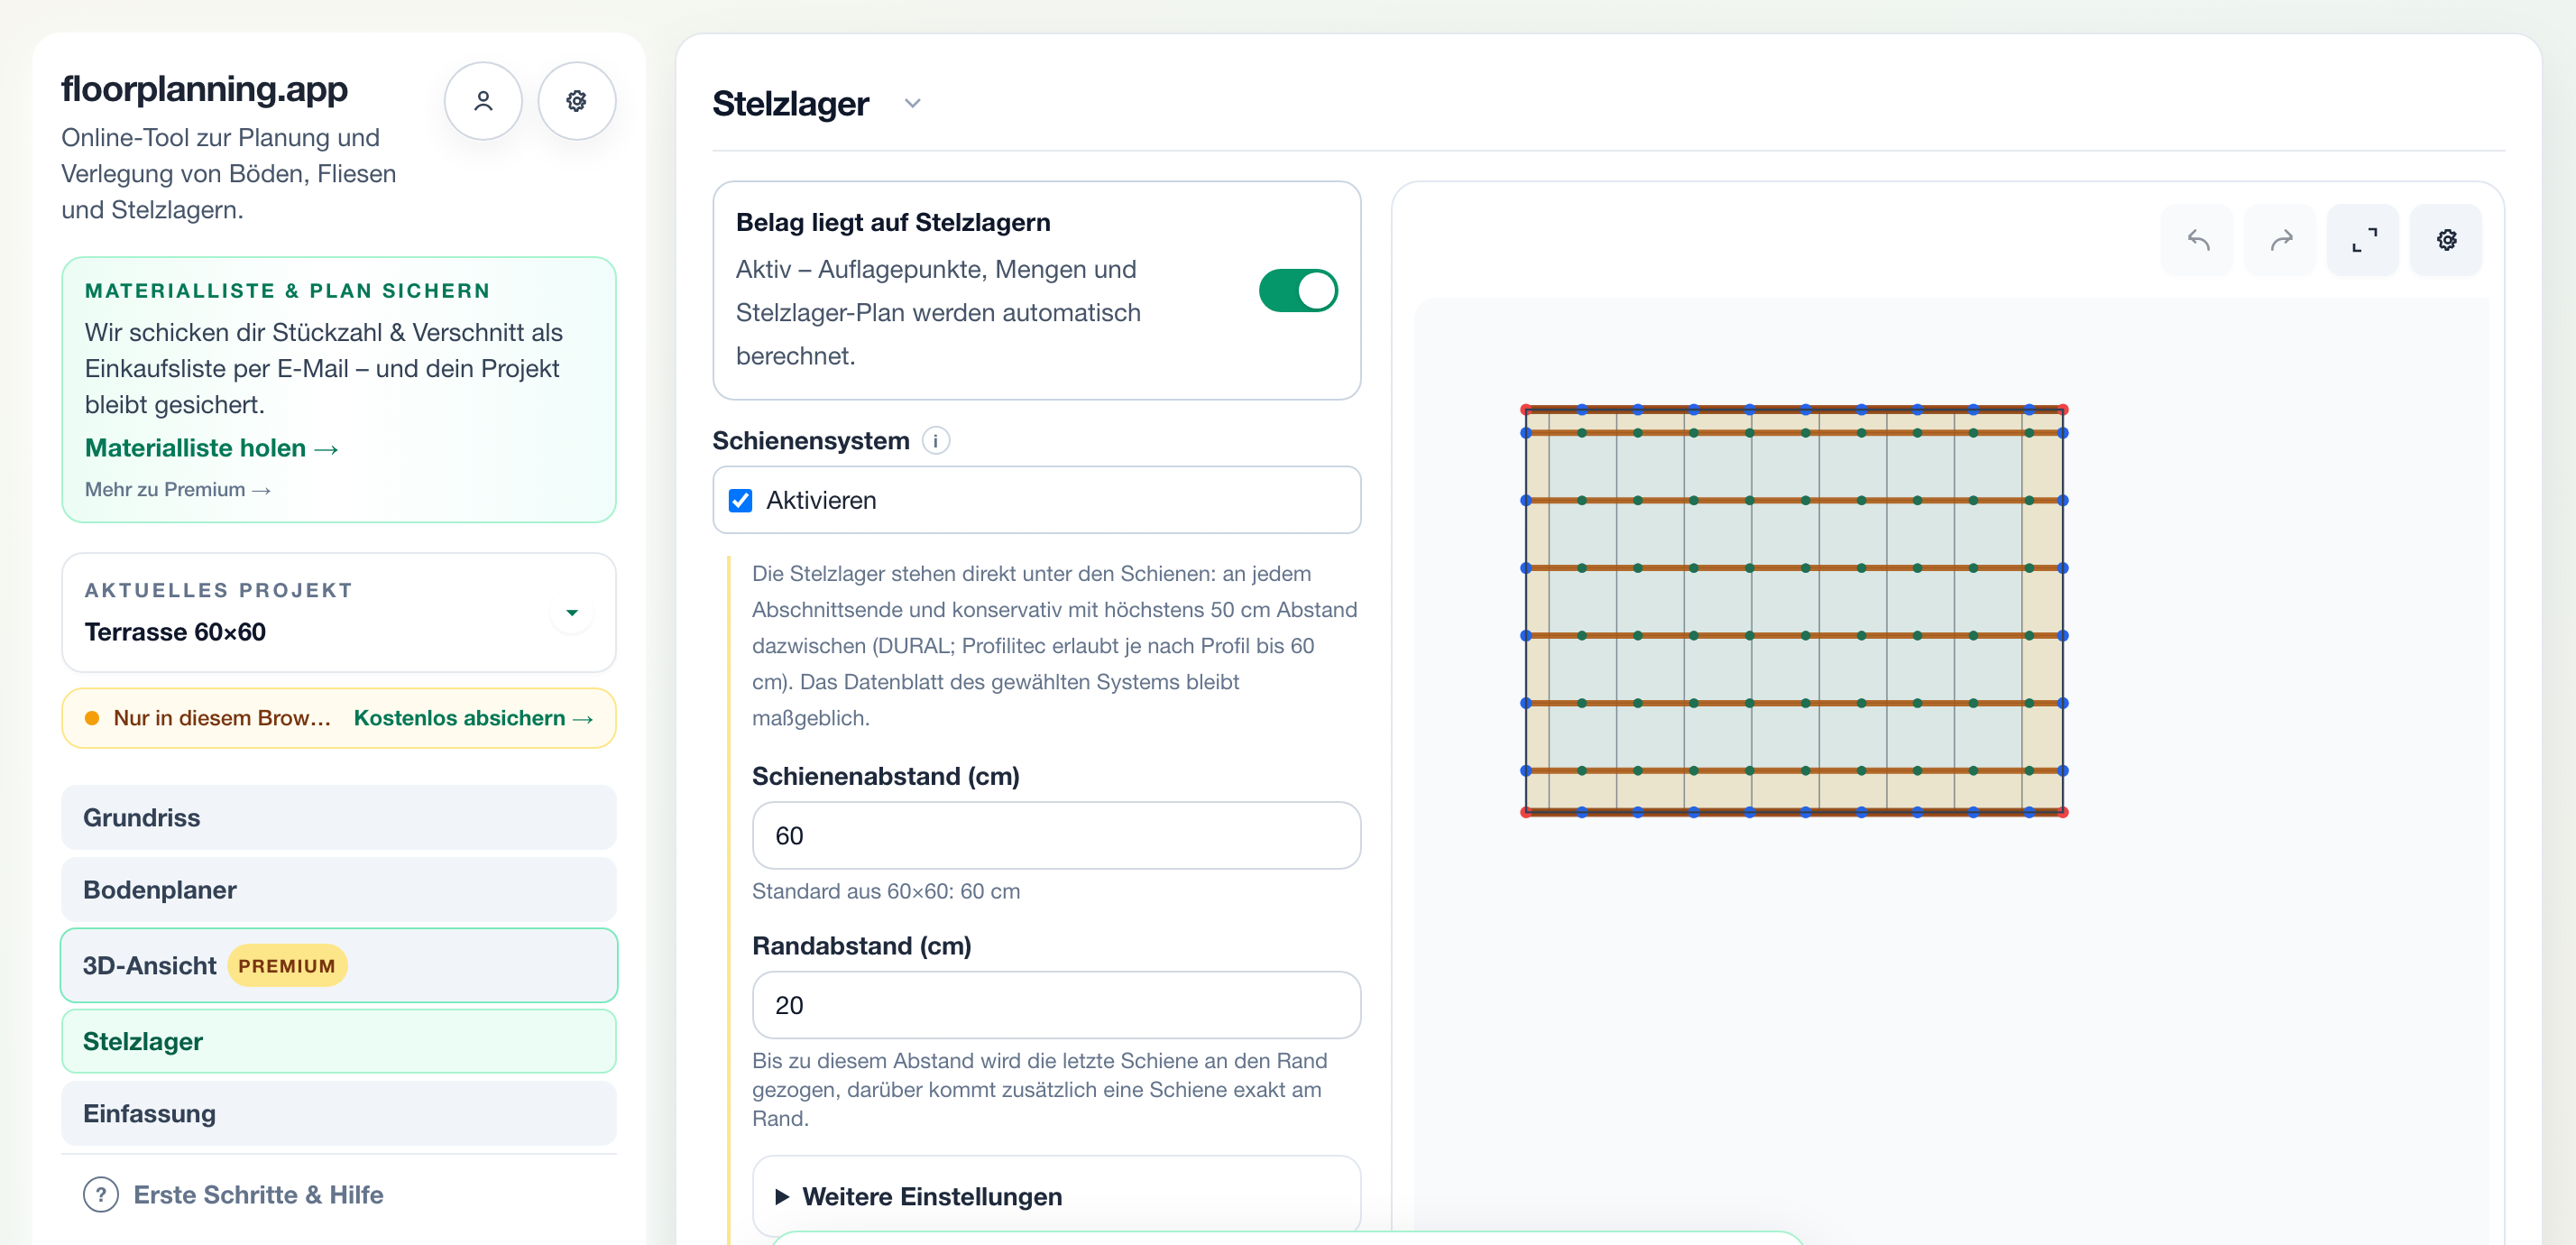Click the floorplanning.app logo title
This screenshot has width=2576, height=1245.
(x=204, y=89)
